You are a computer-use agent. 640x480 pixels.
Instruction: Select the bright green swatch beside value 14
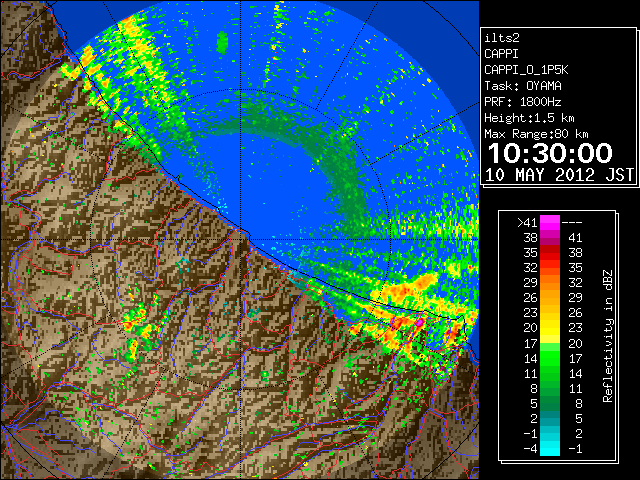[x=549, y=358]
